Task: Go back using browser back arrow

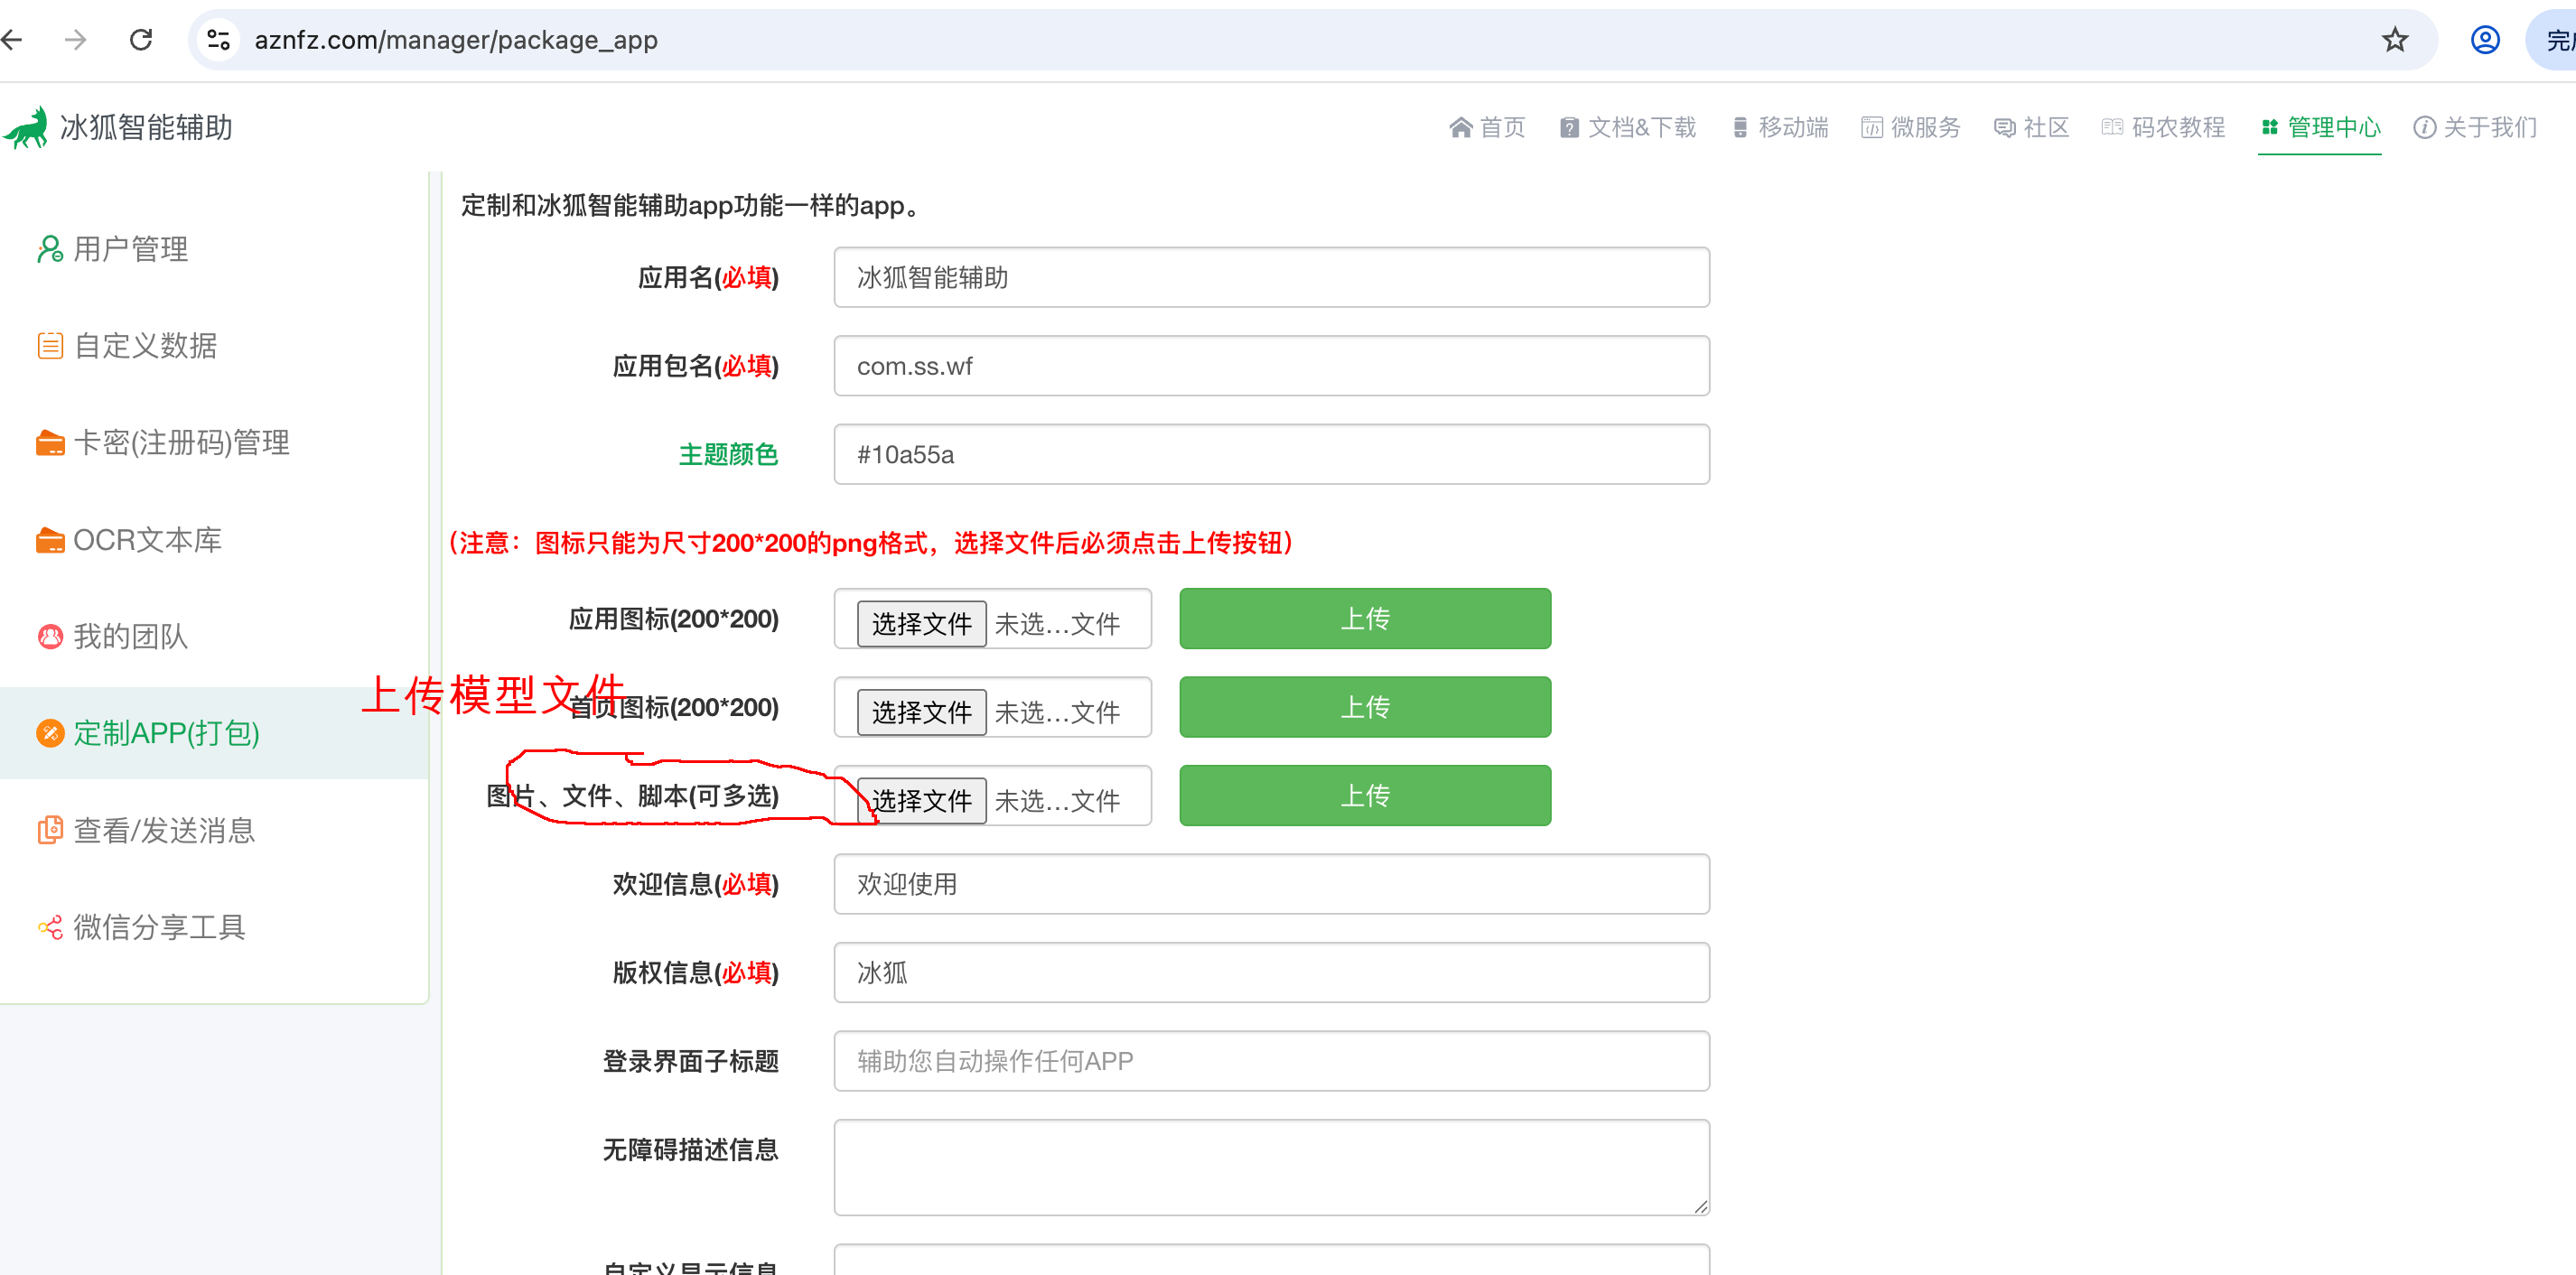Action: pos(12,40)
